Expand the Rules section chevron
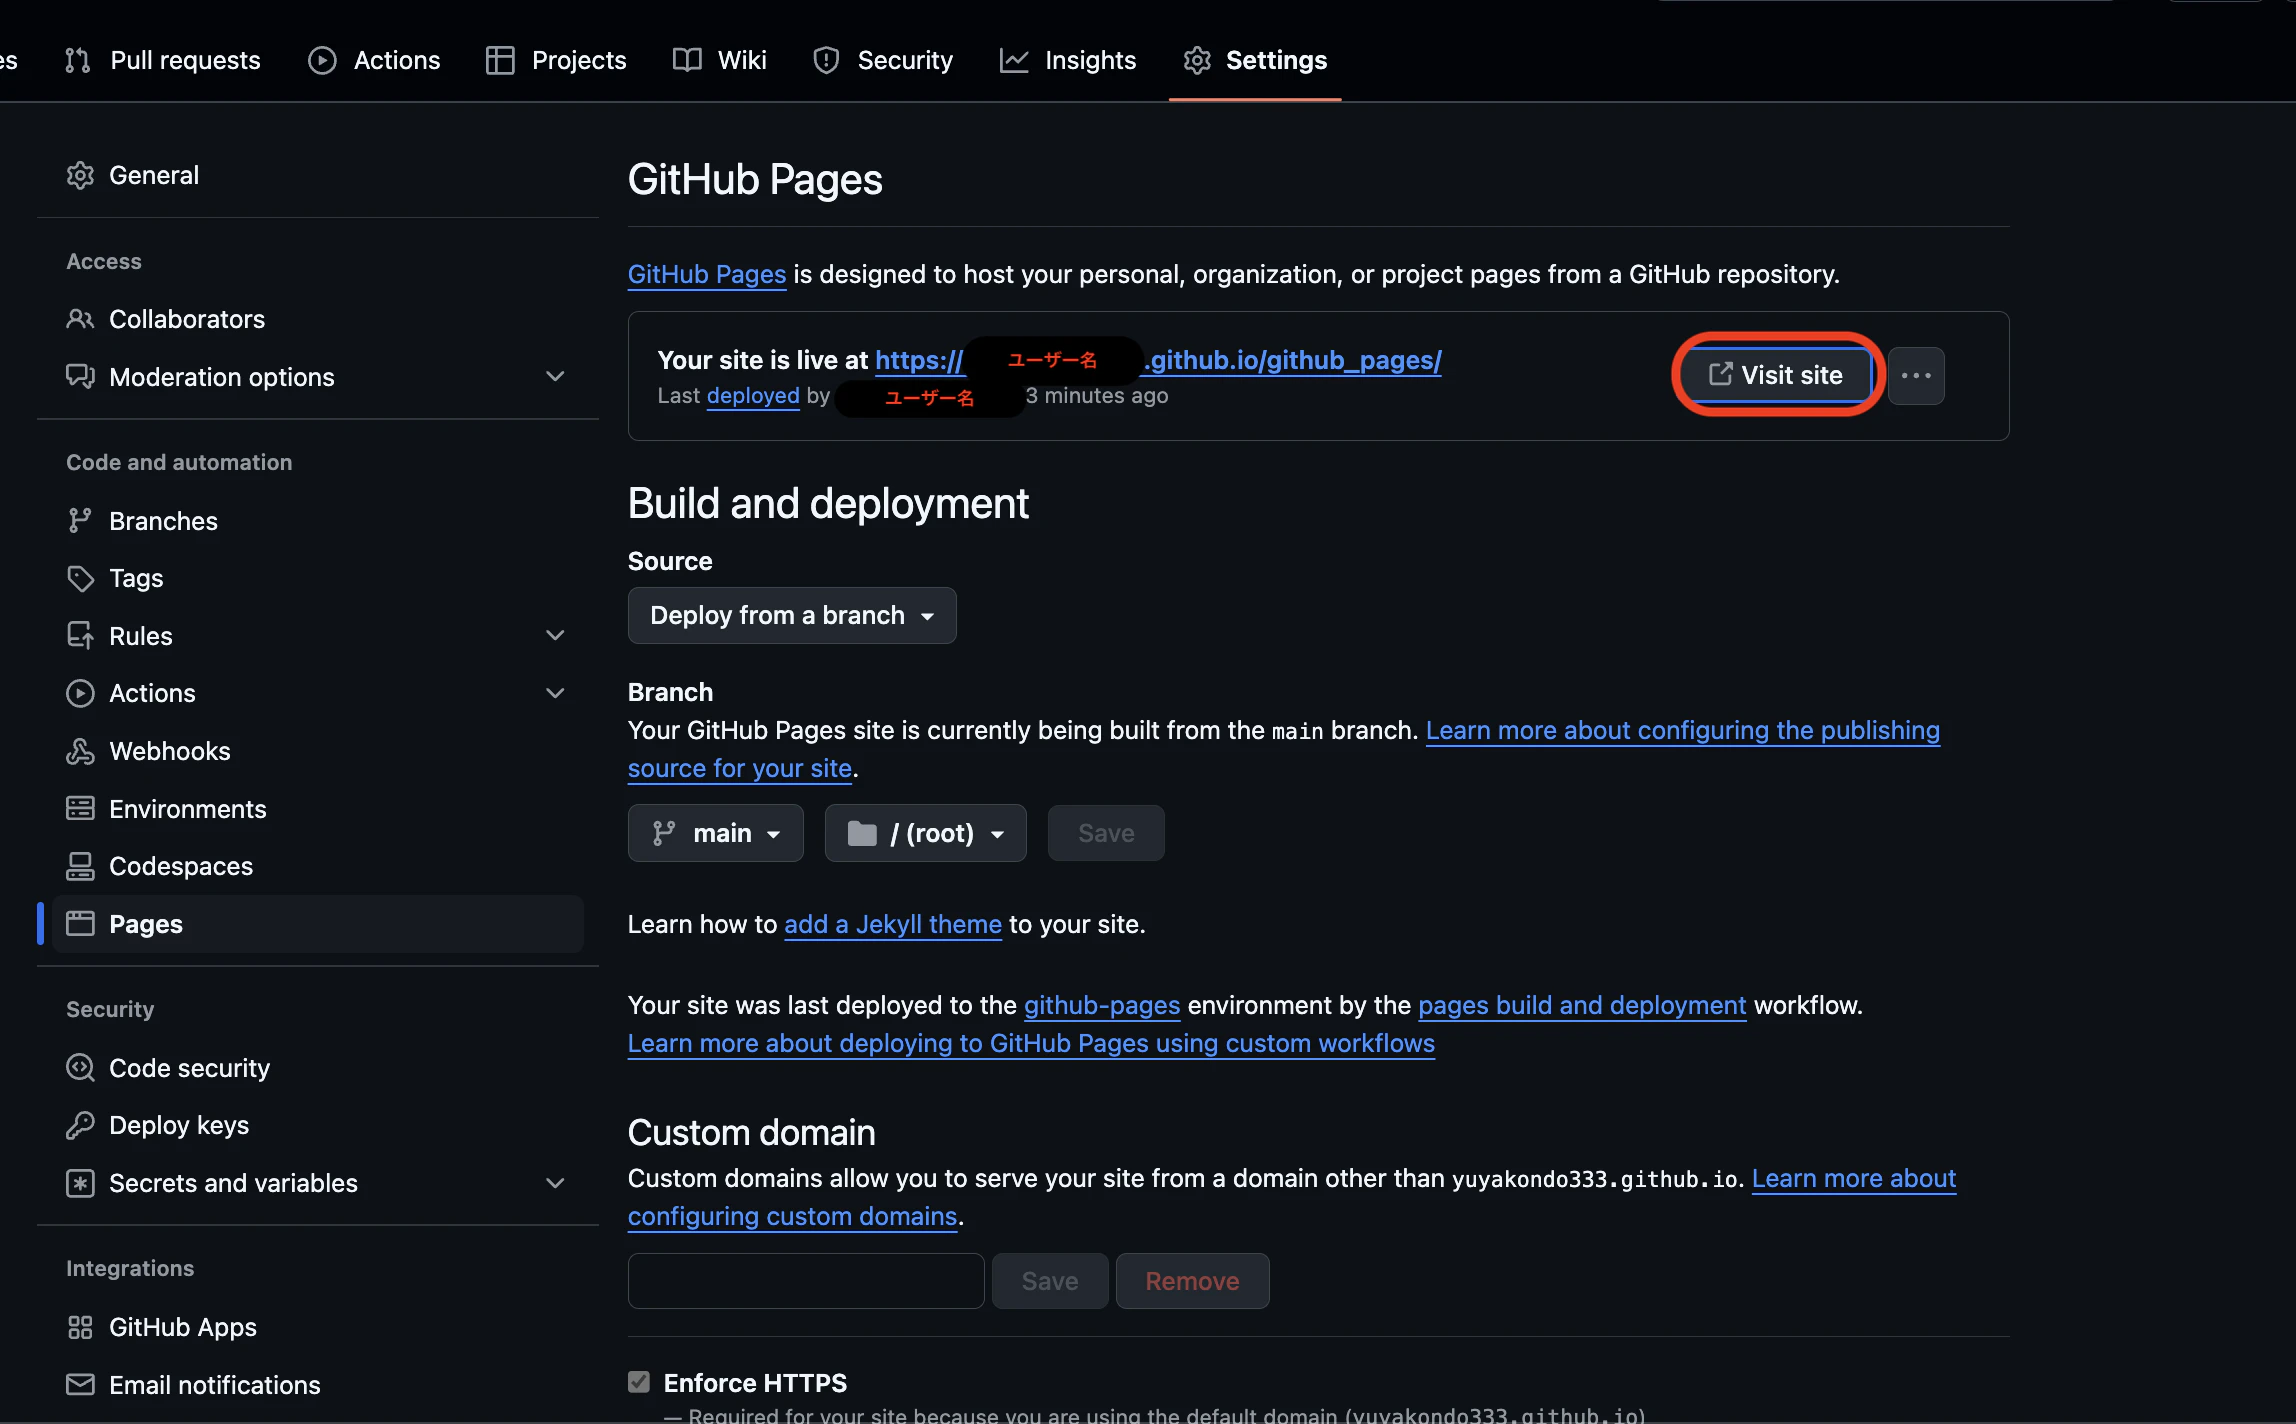The height and width of the screenshot is (1424, 2296). (x=555, y=636)
